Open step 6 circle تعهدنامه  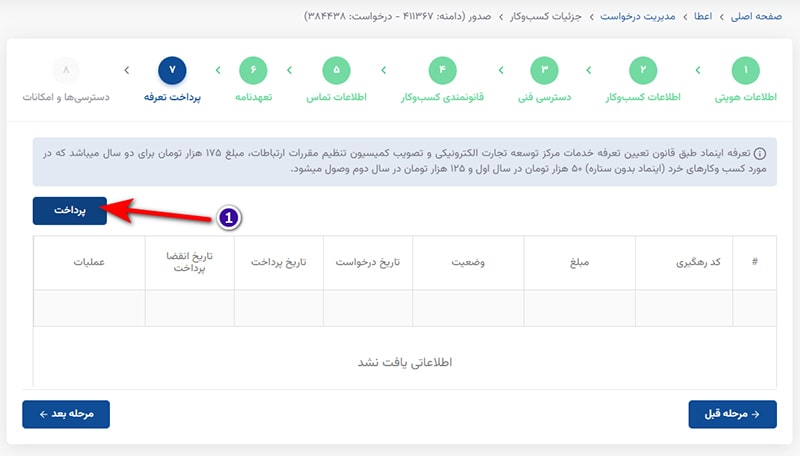pyautogui.click(x=253, y=70)
